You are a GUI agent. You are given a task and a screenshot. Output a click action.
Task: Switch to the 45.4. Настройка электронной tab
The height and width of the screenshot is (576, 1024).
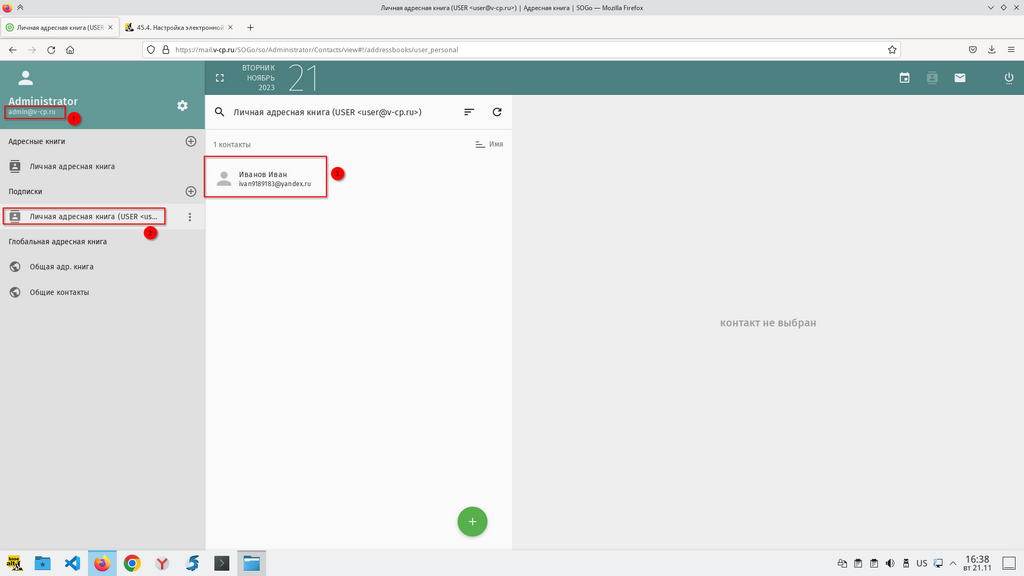(x=178, y=27)
